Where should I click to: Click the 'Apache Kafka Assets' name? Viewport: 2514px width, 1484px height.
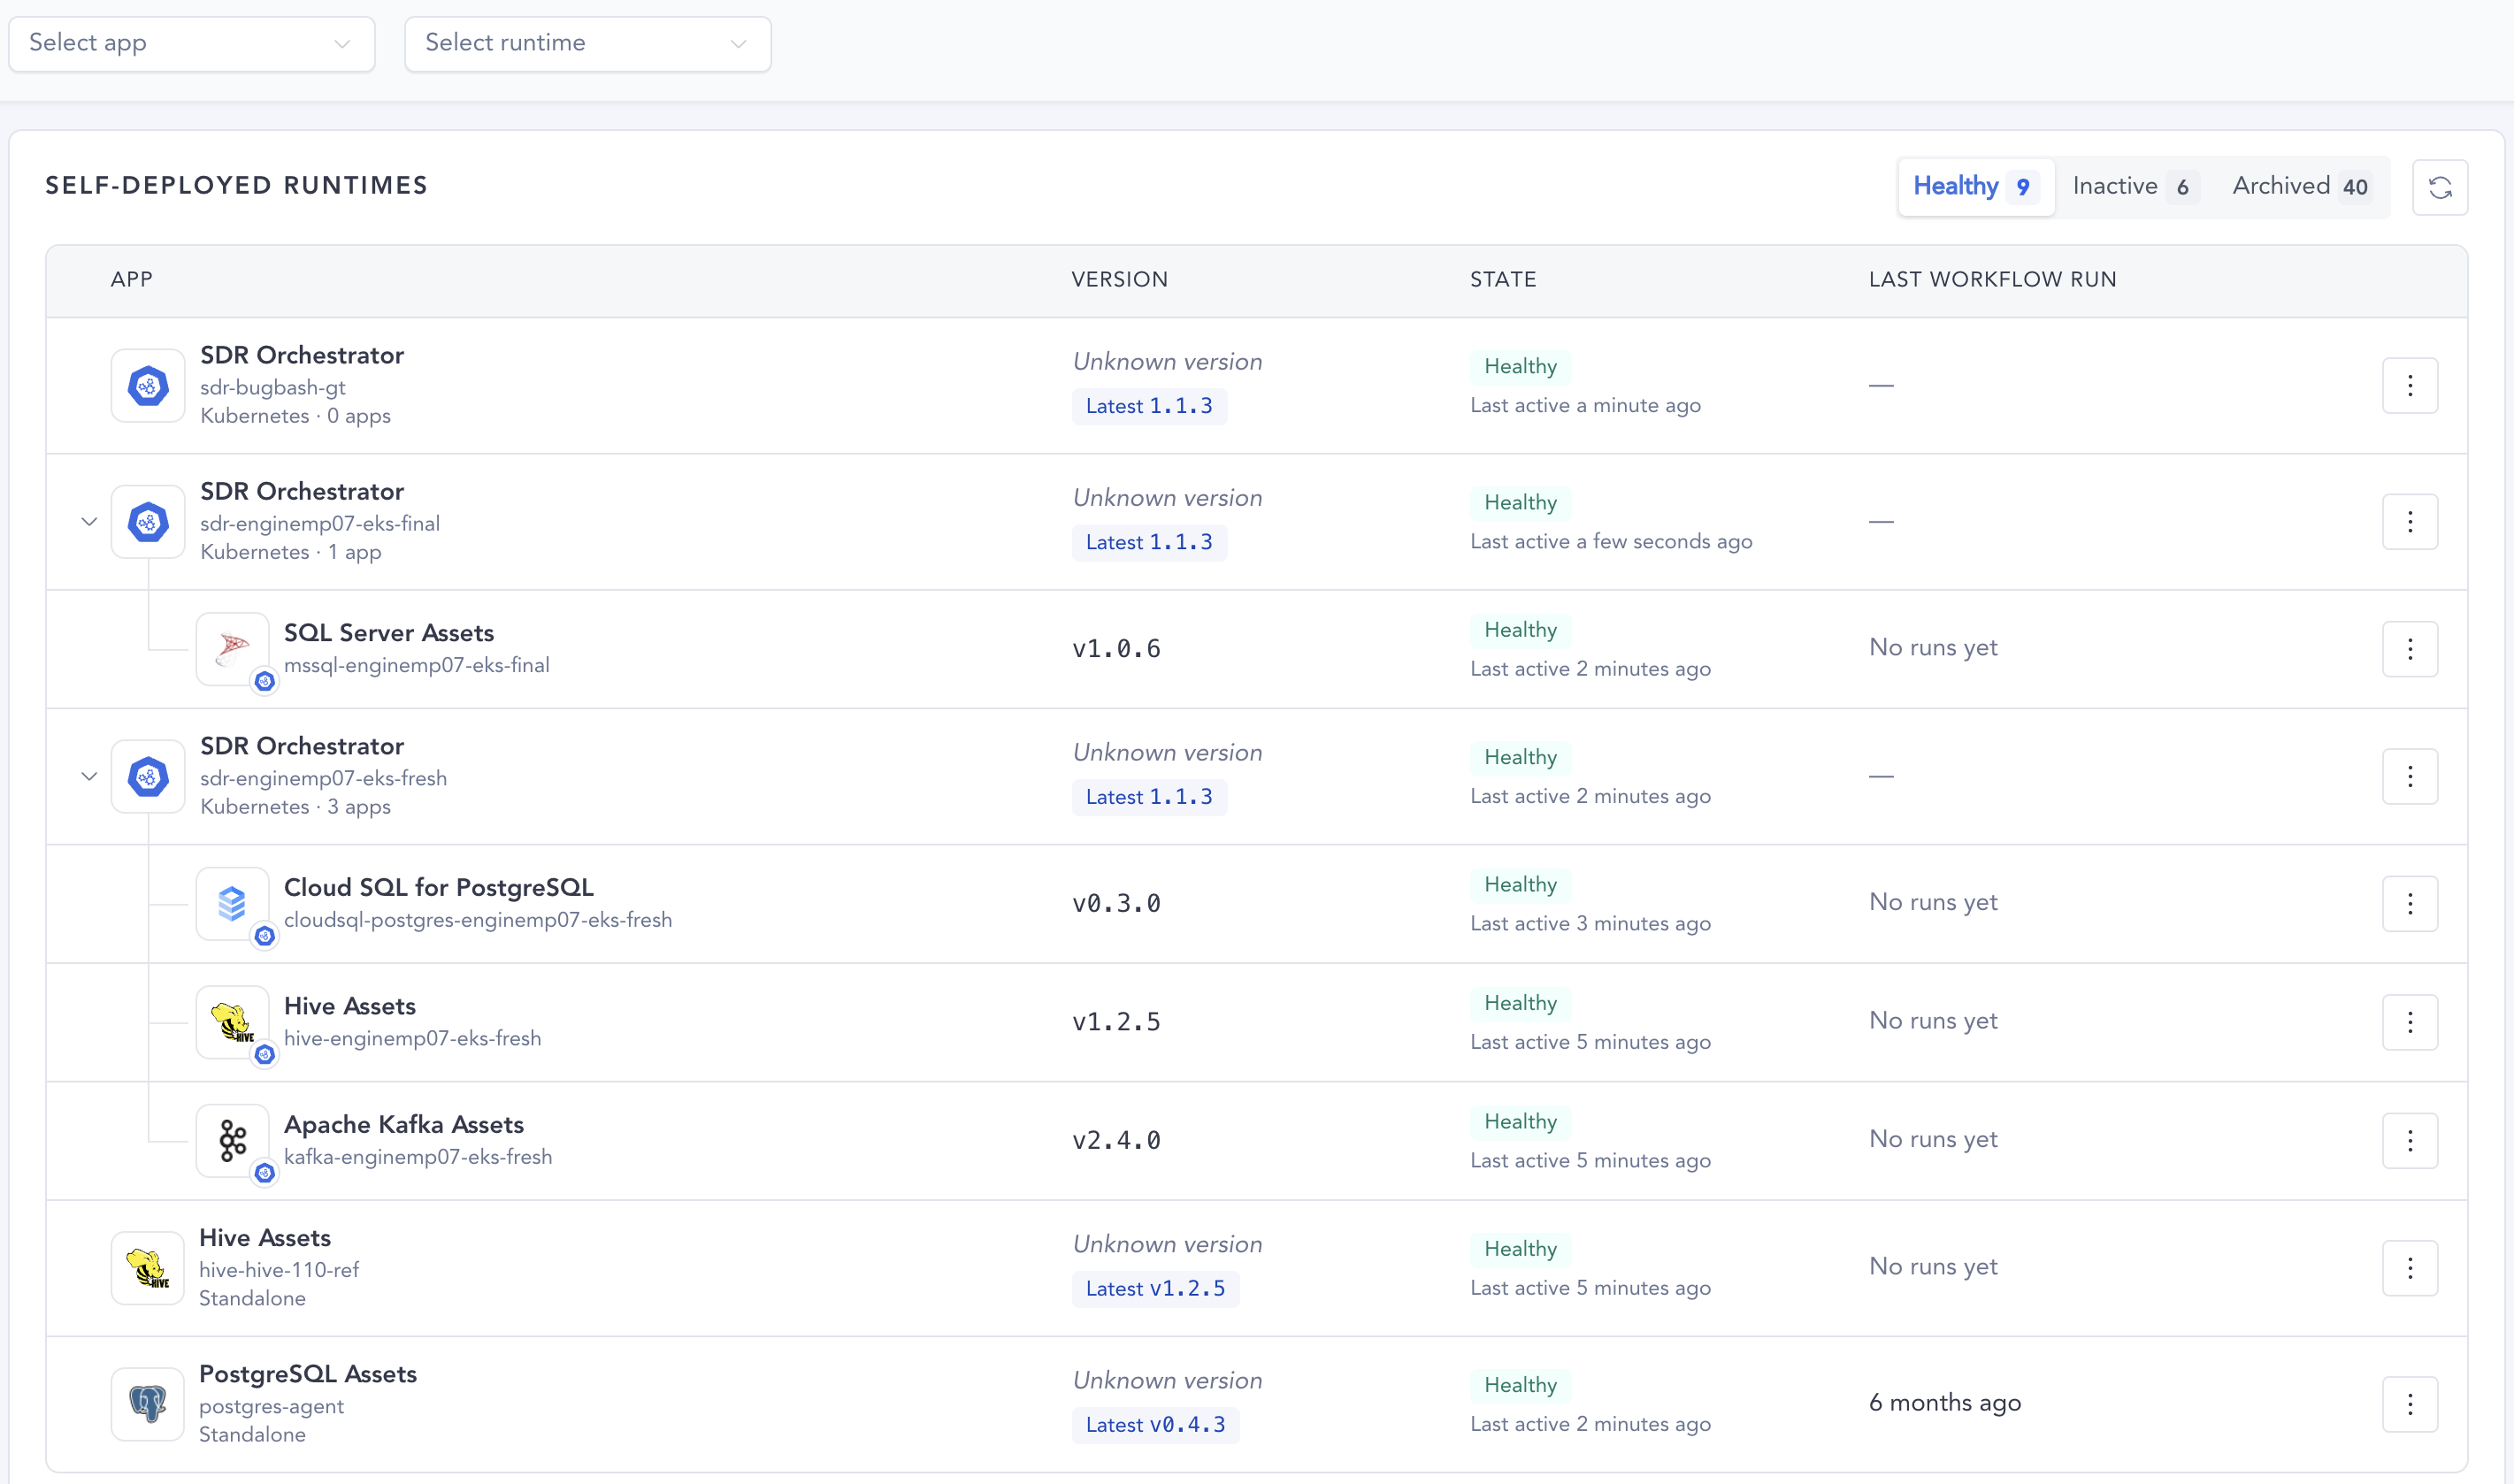point(404,1125)
